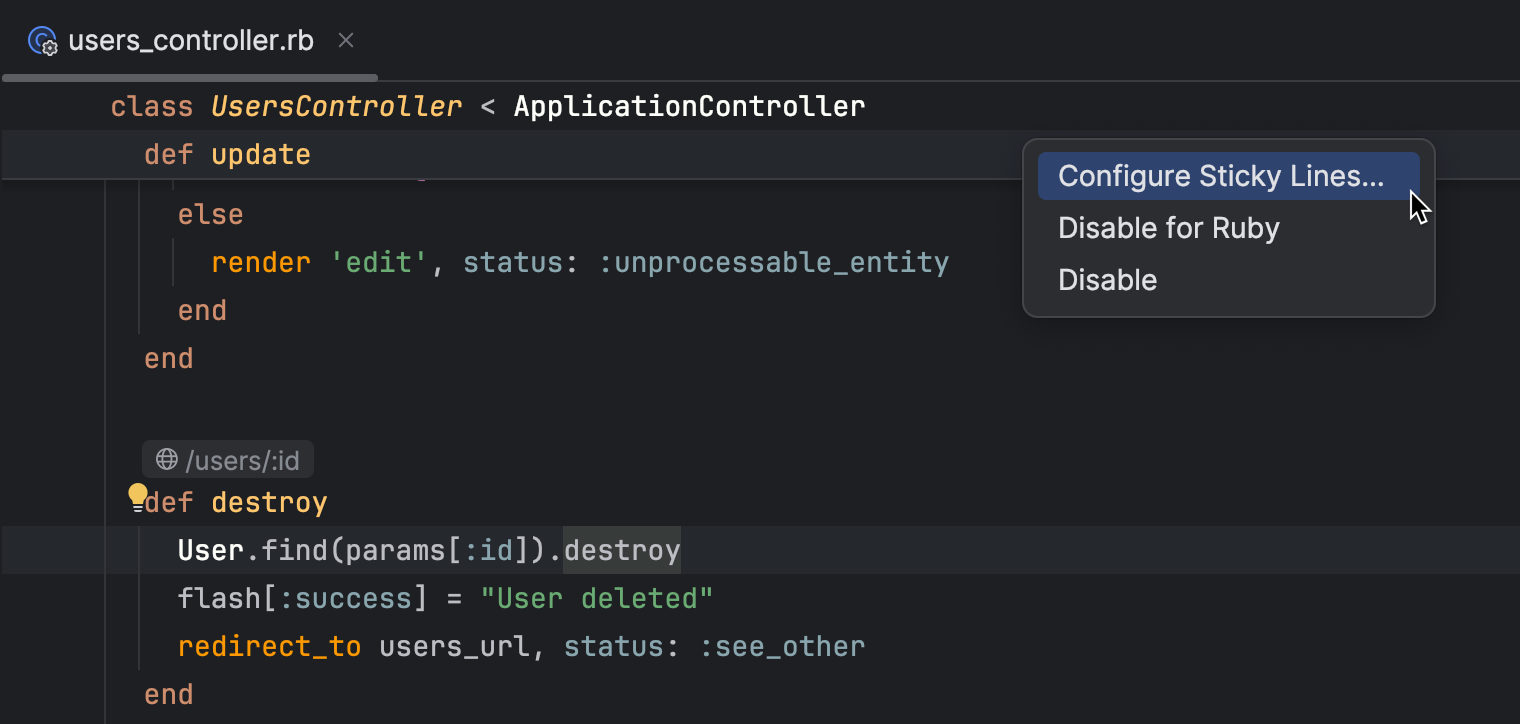The image size is (1520, 724).
Task: Click the ApplicationController superclass name
Action: click(x=689, y=106)
